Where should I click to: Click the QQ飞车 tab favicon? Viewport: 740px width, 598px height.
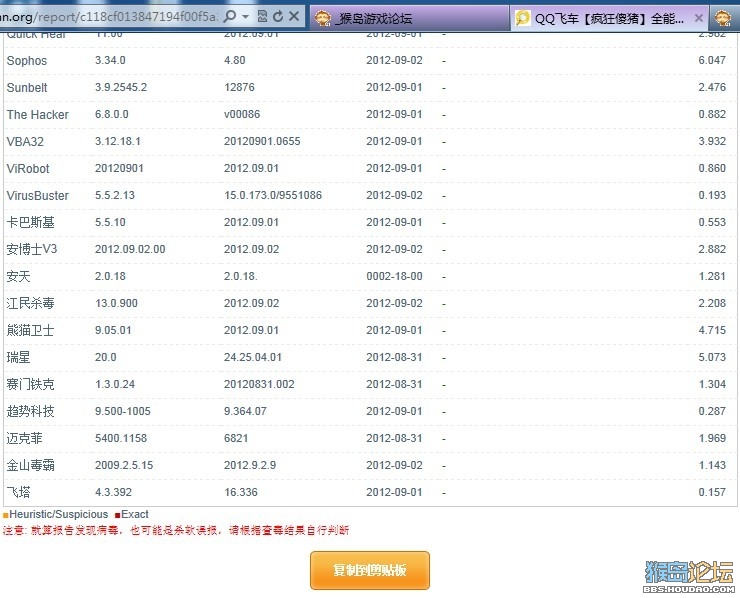(x=522, y=18)
